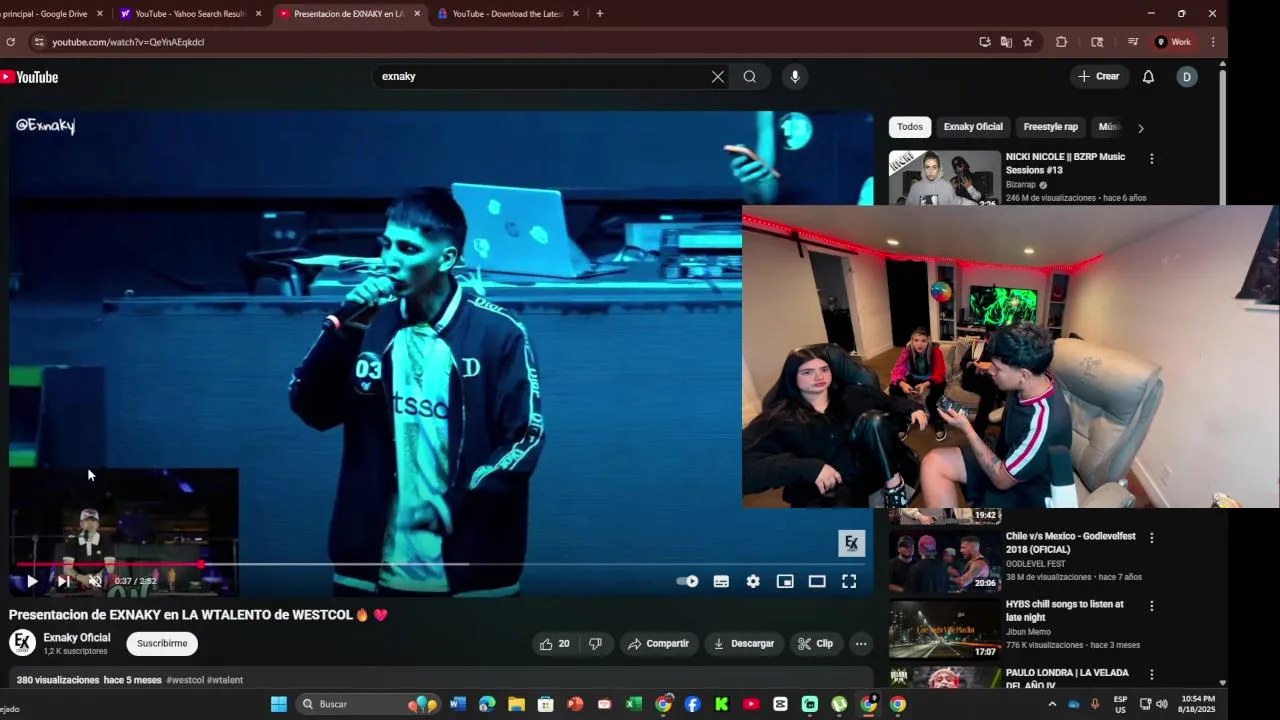Bookmark this page with the star icon
Viewport: 1280px width, 720px height.
[x=1027, y=42]
